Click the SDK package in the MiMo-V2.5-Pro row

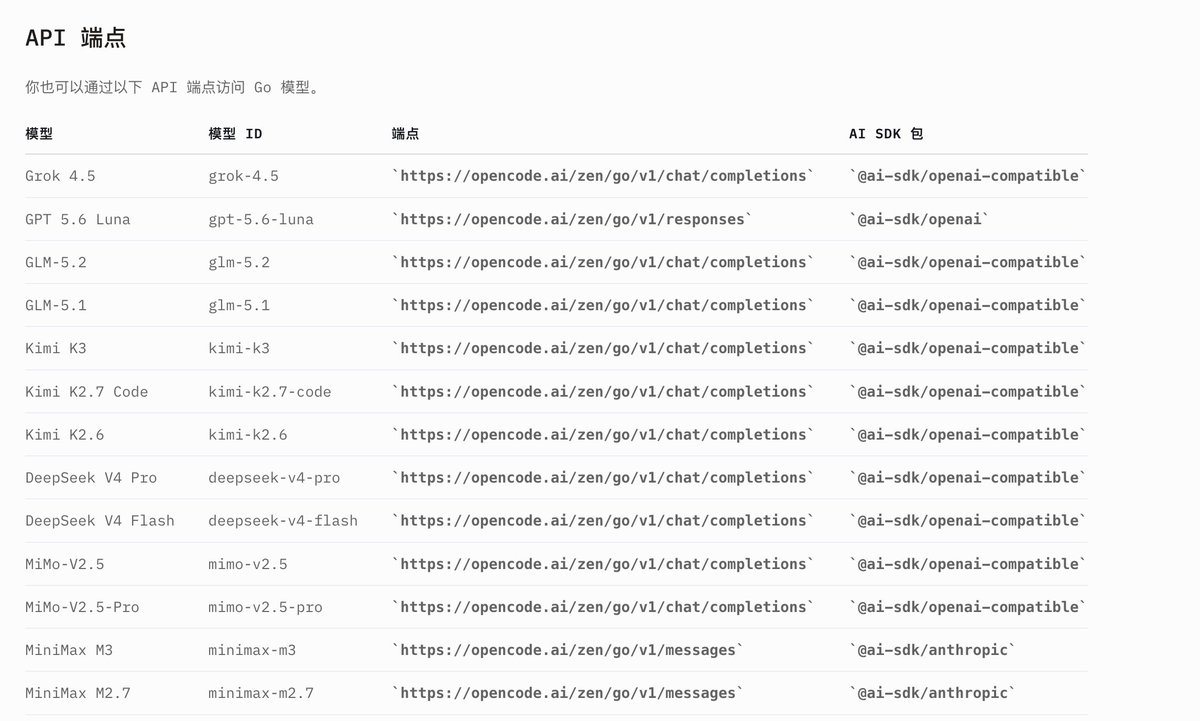pyautogui.click(x=967, y=607)
